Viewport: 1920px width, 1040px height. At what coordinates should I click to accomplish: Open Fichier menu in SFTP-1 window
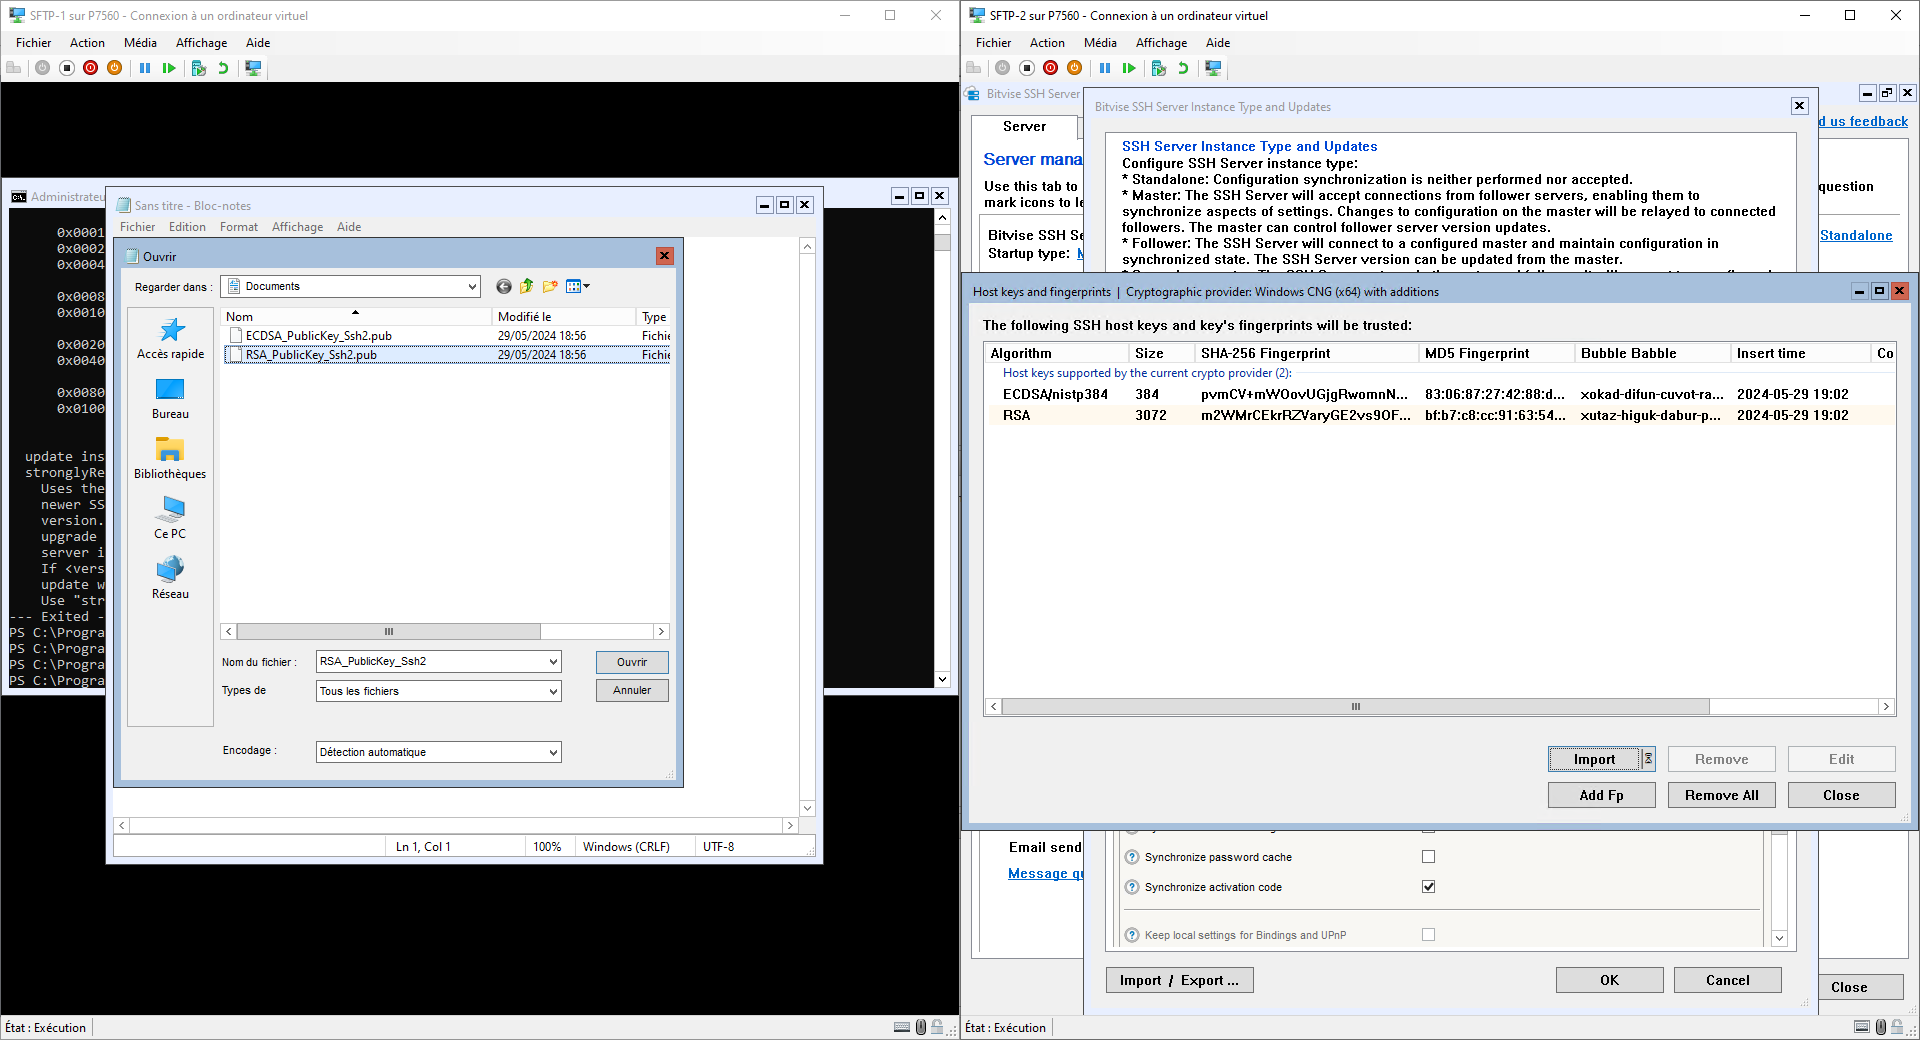[33, 43]
